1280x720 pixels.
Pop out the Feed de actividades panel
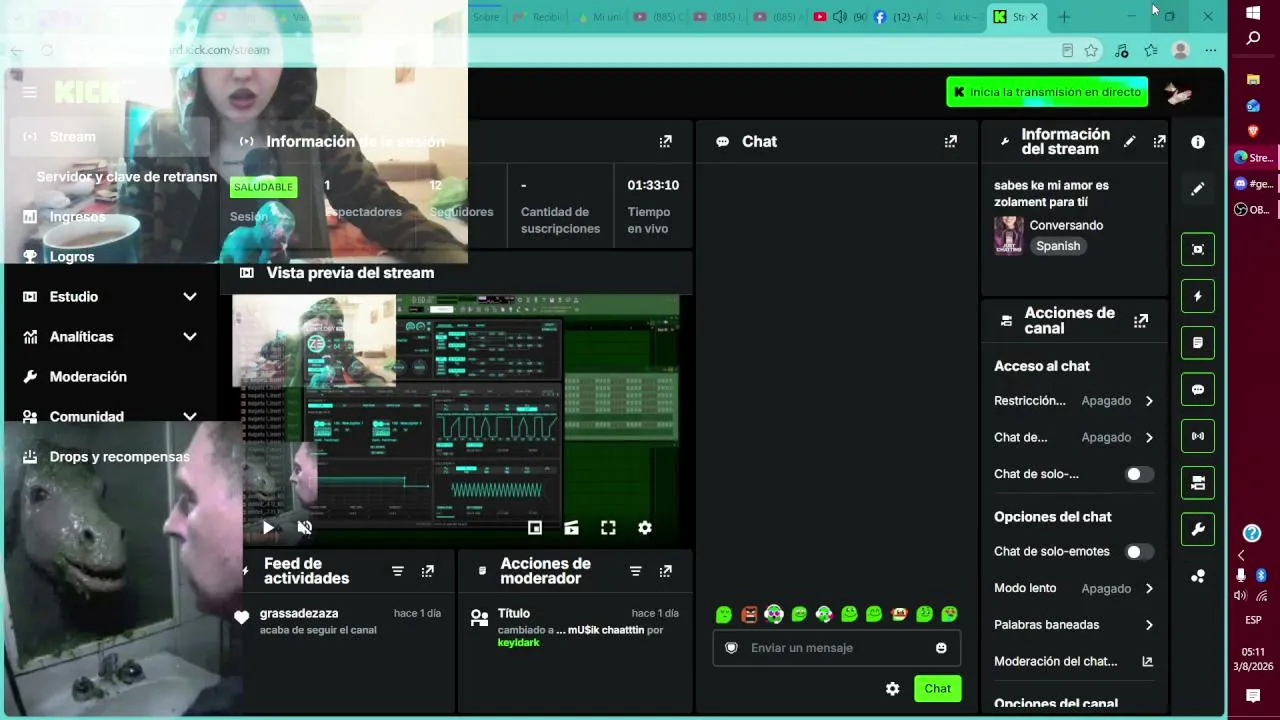(x=428, y=571)
